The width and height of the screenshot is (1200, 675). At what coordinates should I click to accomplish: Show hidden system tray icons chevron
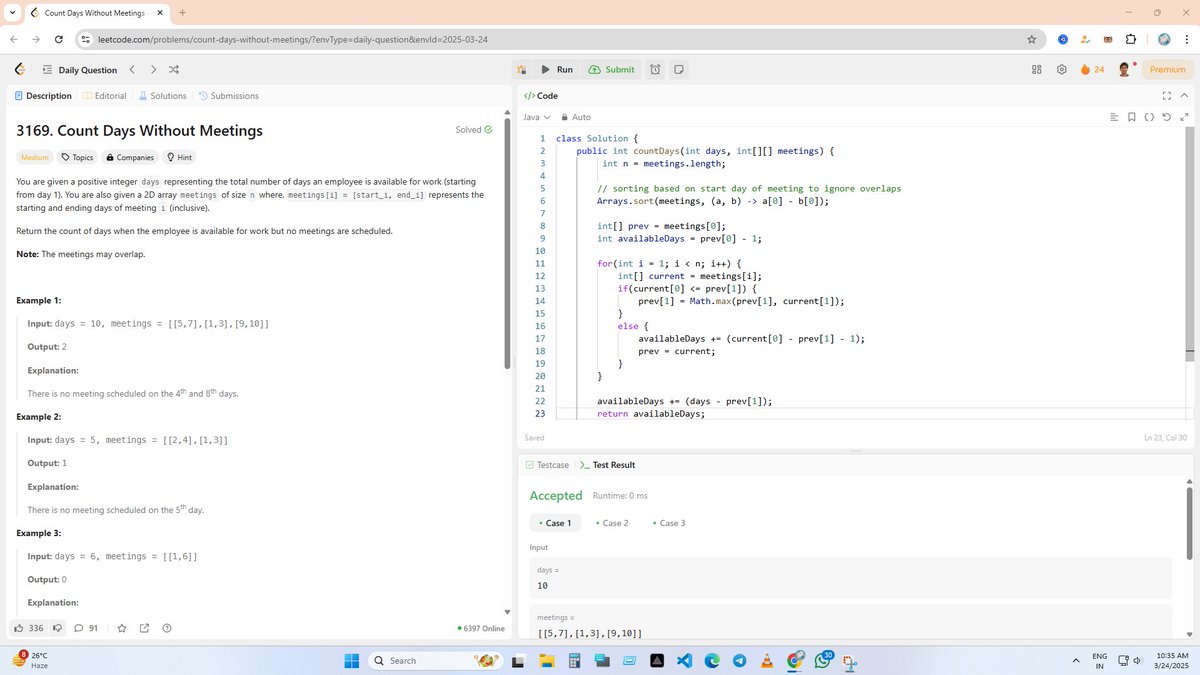(x=1076, y=661)
